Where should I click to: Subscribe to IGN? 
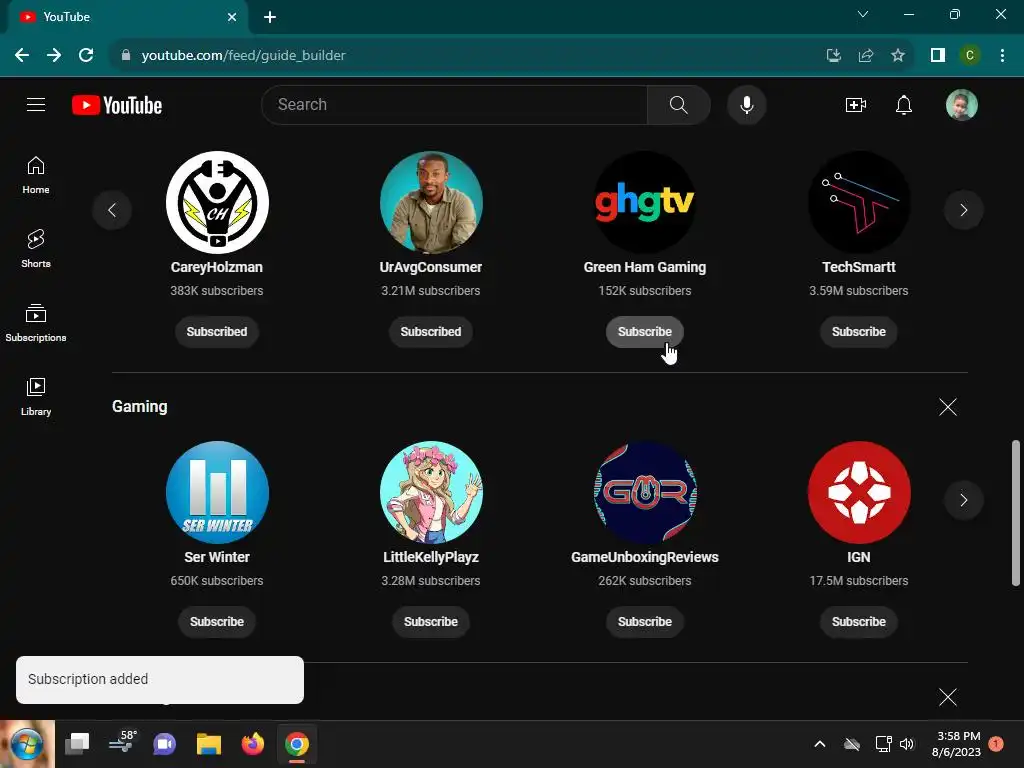click(859, 622)
